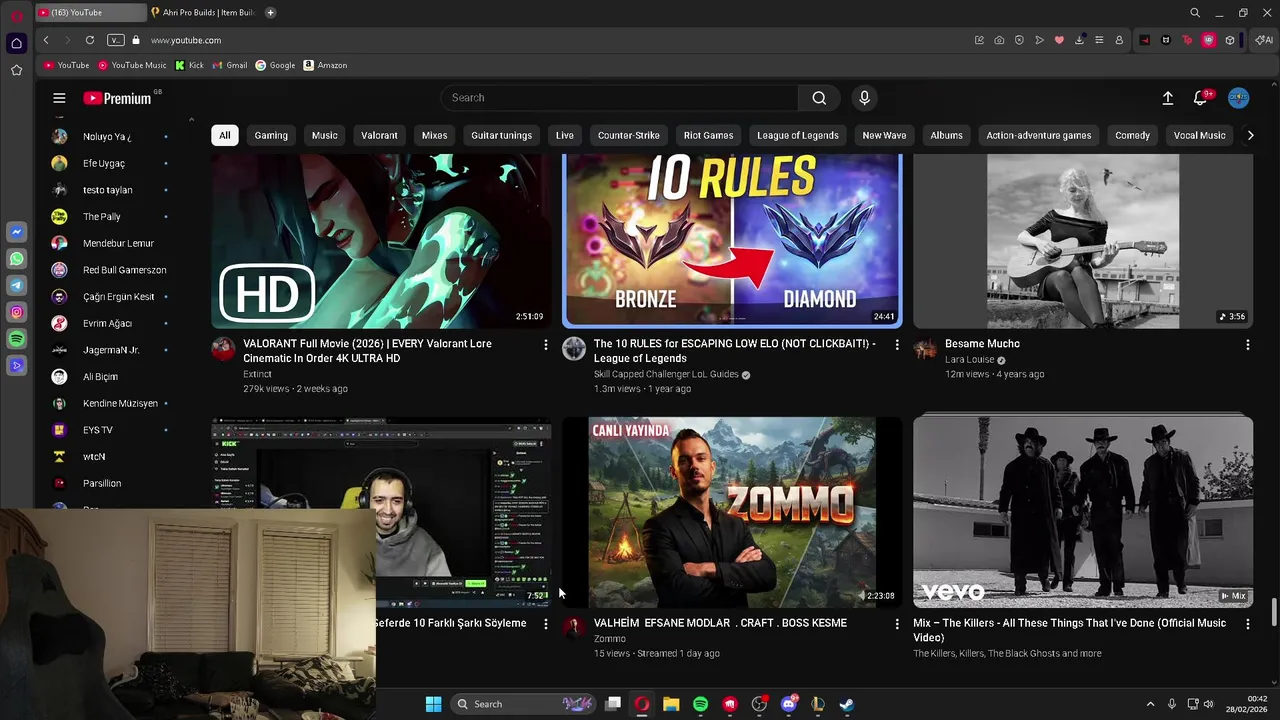Open Instagram in the Opera sidebar
This screenshot has width=1280, height=720.
point(16,313)
